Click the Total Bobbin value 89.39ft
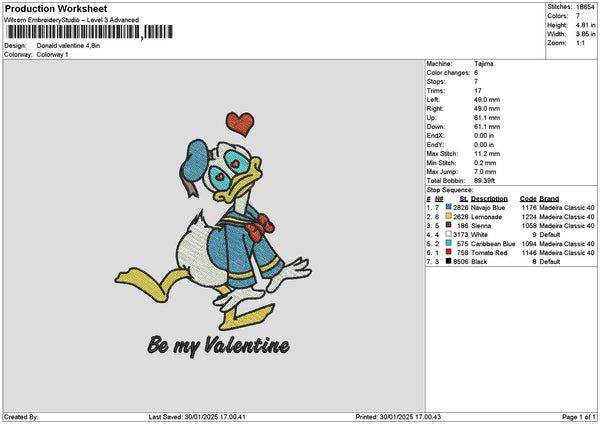The image size is (600, 424). pyautogui.click(x=484, y=181)
